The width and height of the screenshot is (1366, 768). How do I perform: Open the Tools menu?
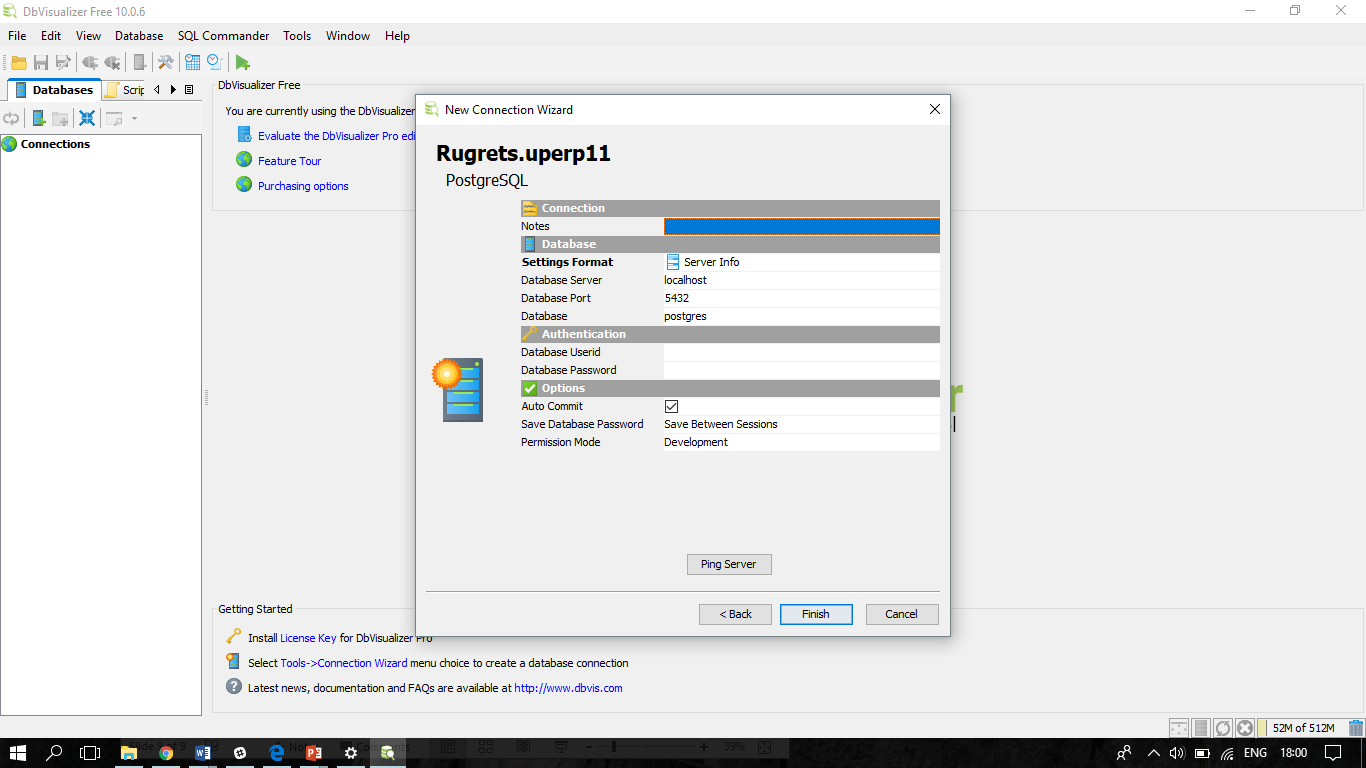click(297, 36)
